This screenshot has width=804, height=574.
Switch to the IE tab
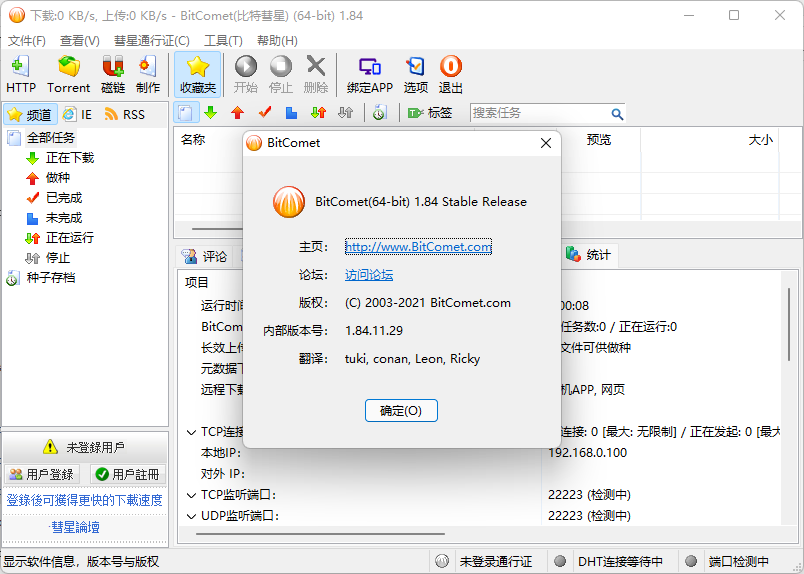pyautogui.click(x=77, y=114)
